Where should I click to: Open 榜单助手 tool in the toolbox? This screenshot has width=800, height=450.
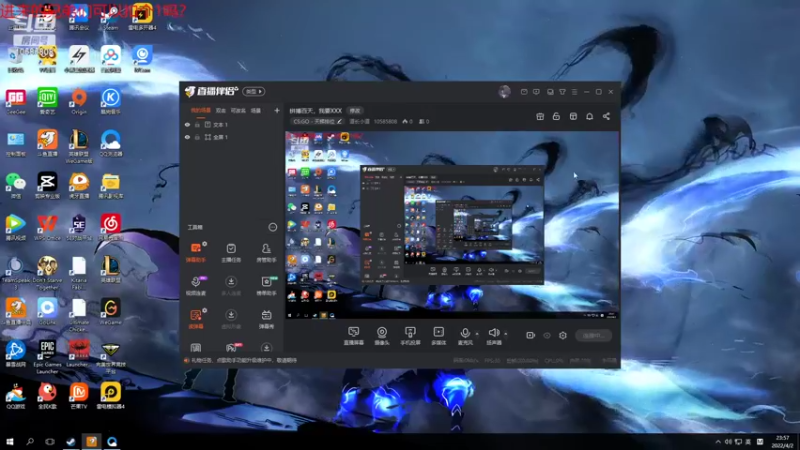coord(266,286)
